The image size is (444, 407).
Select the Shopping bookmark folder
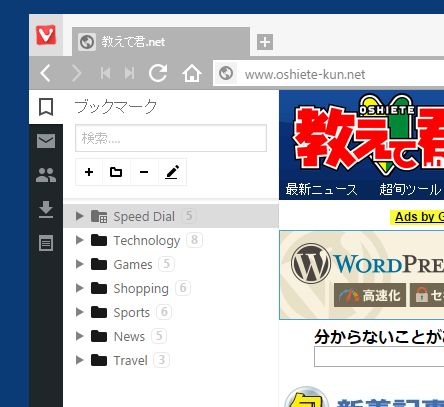[x=171, y=288]
